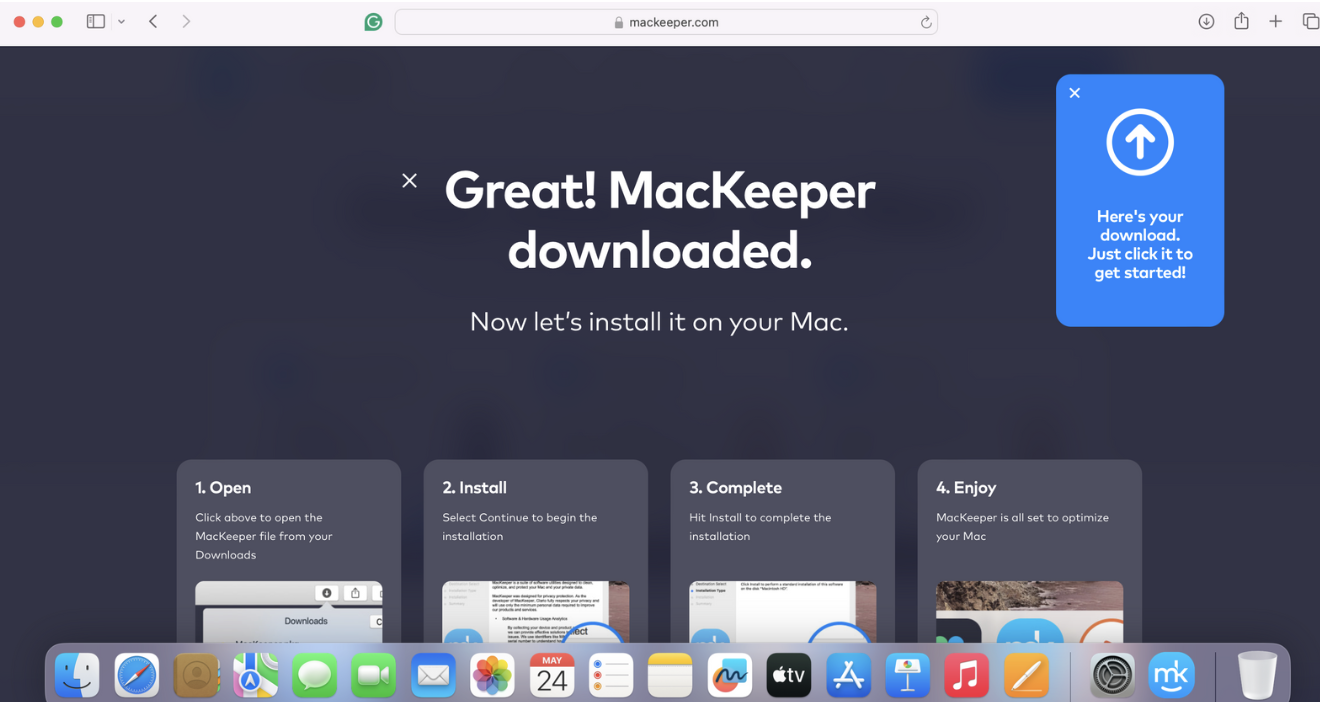Open FaceTime from the Dock
The height and width of the screenshot is (702, 1320).
click(x=373, y=675)
